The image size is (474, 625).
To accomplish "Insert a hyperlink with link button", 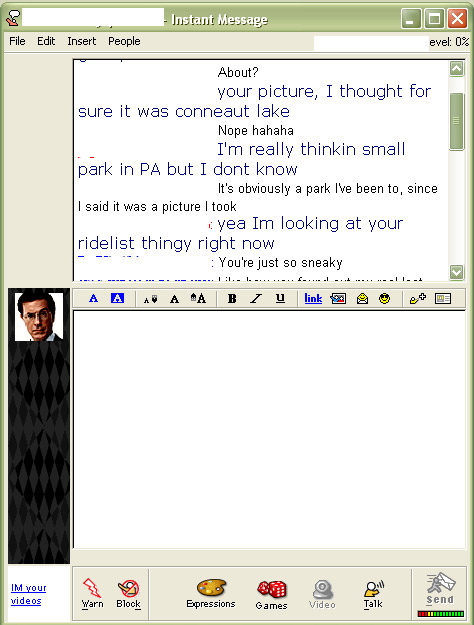I will 313,299.
